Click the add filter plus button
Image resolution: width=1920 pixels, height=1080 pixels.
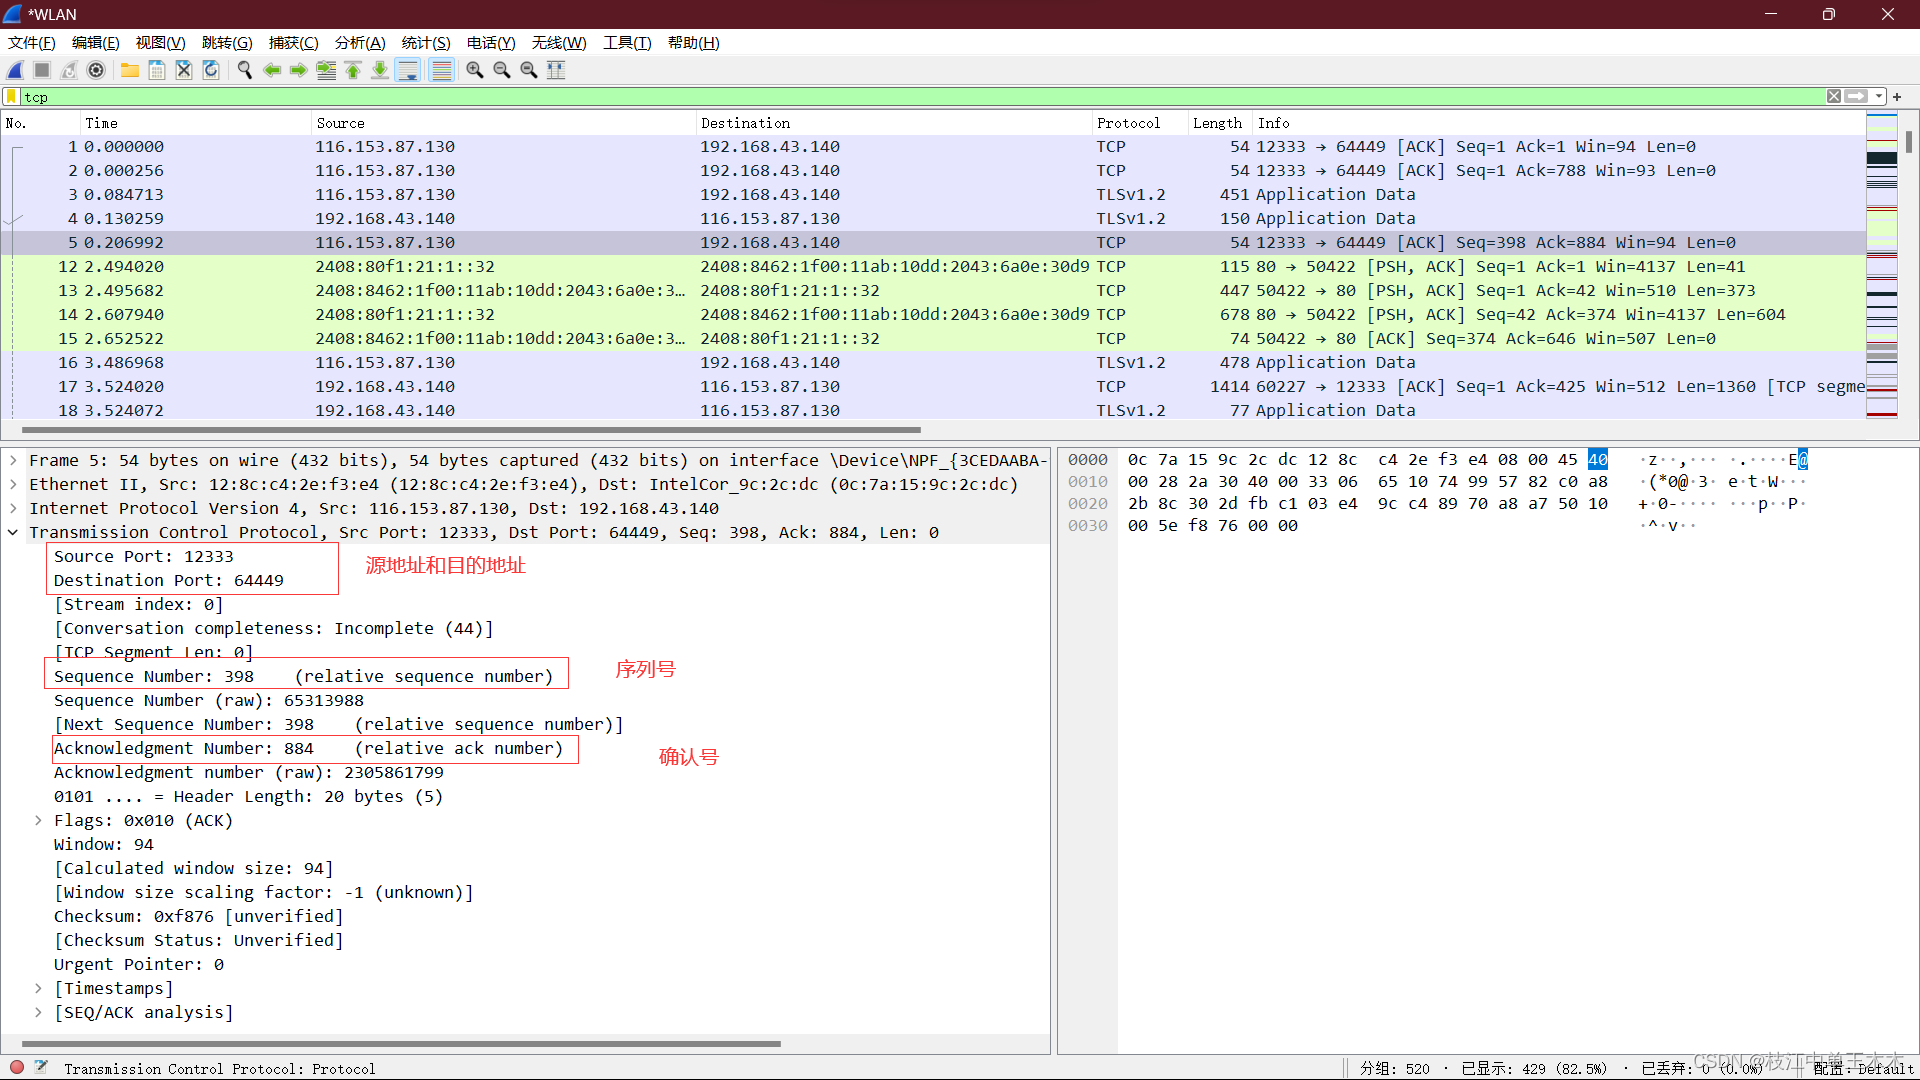point(1897,97)
